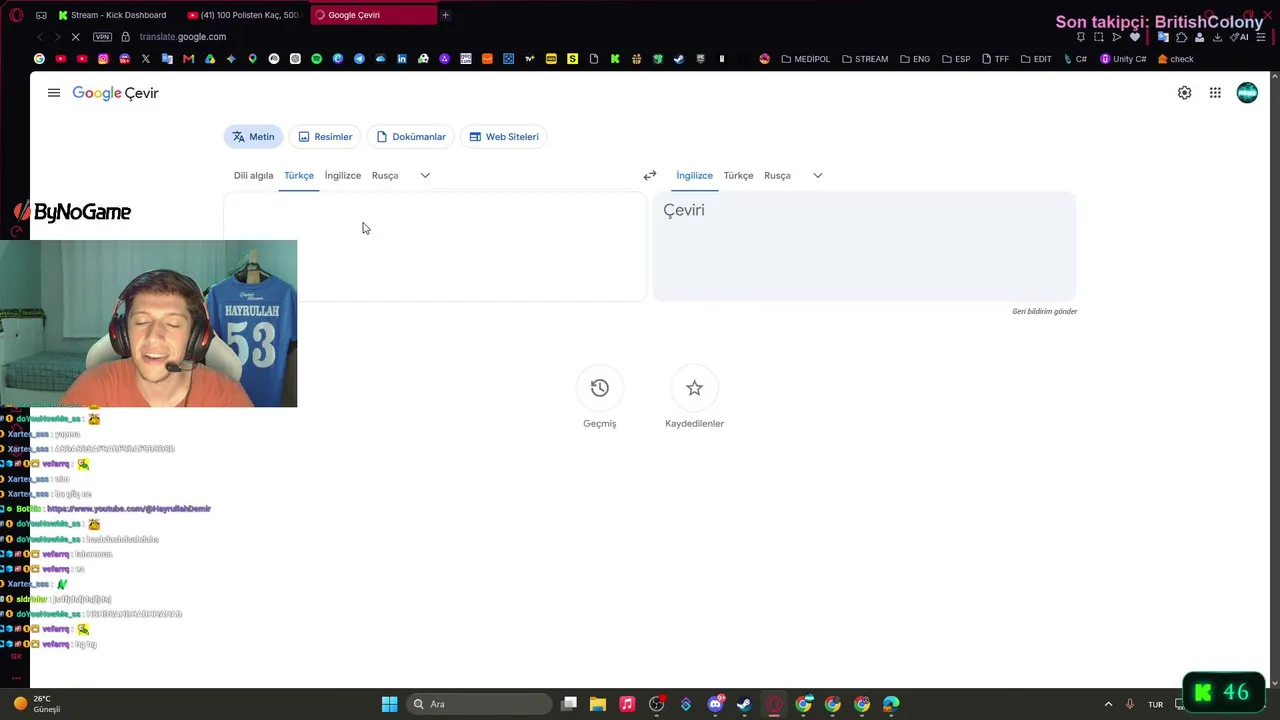Viewport: 1280px width, 720px height.
Task: Click the translate.google.com address bar
Action: click(x=183, y=37)
